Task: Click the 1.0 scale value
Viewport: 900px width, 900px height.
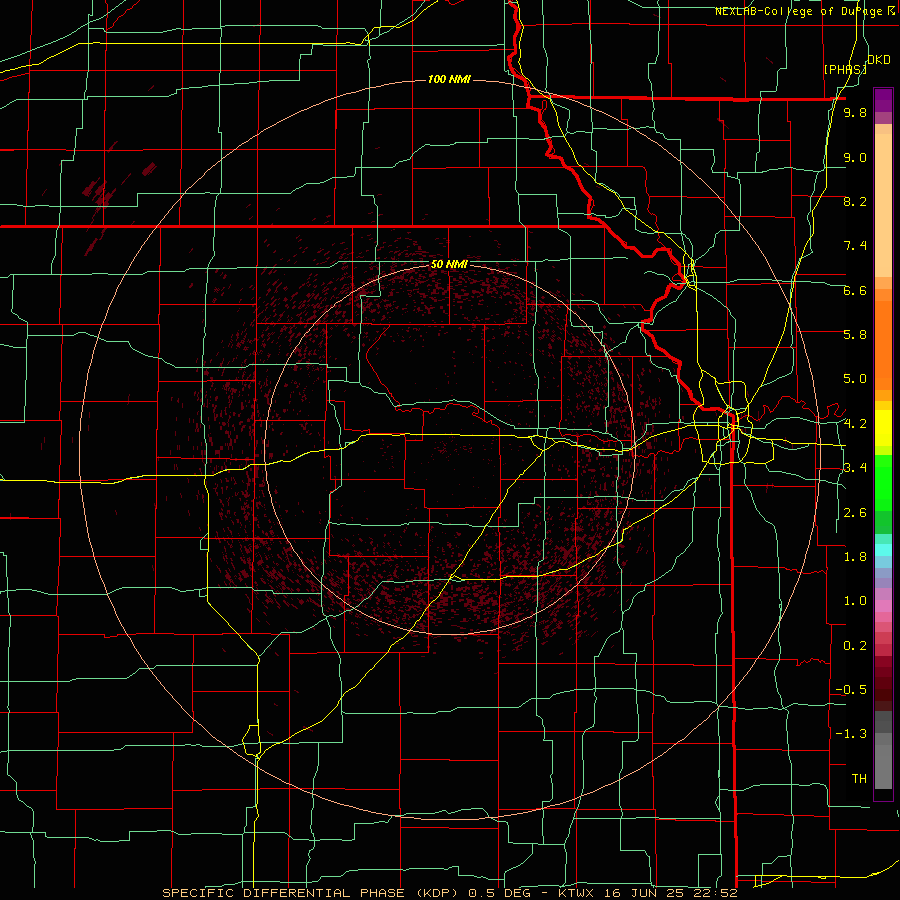Action: (x=855, y=601)
